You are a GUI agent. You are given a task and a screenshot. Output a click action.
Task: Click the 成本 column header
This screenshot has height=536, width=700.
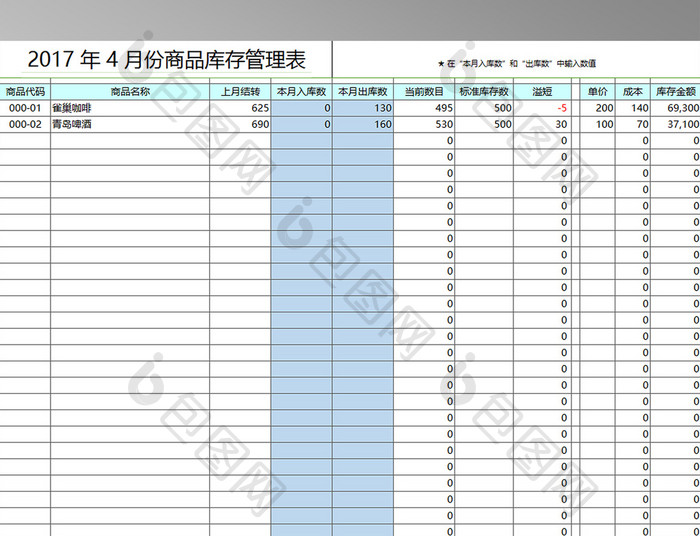pos(633,91)
